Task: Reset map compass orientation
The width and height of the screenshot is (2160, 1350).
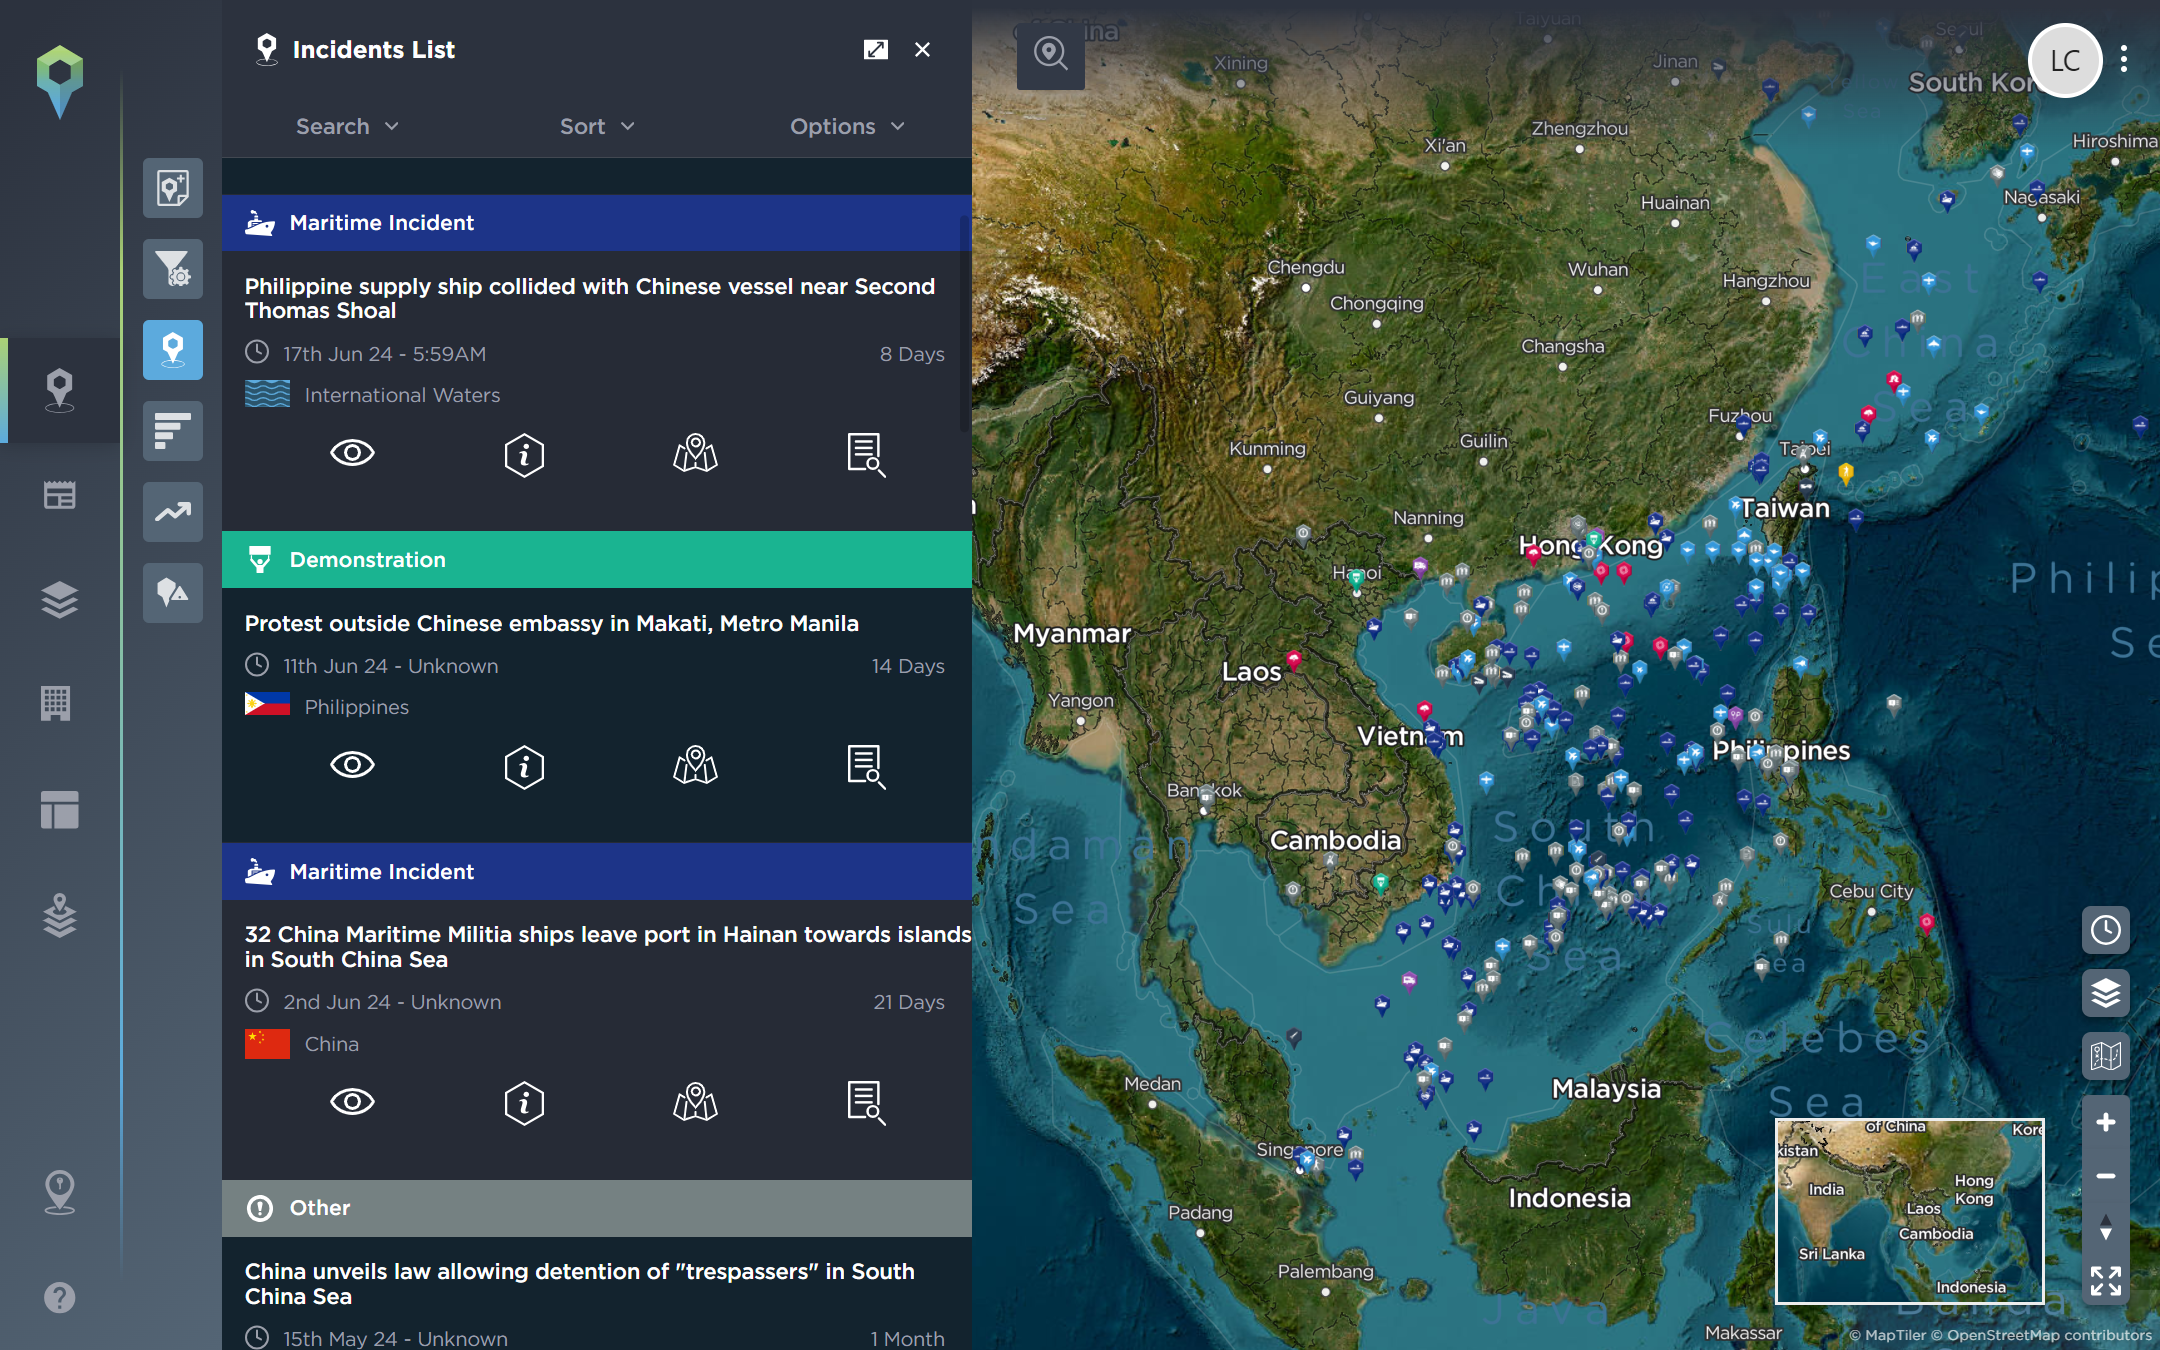Action: (2106, 1227)
